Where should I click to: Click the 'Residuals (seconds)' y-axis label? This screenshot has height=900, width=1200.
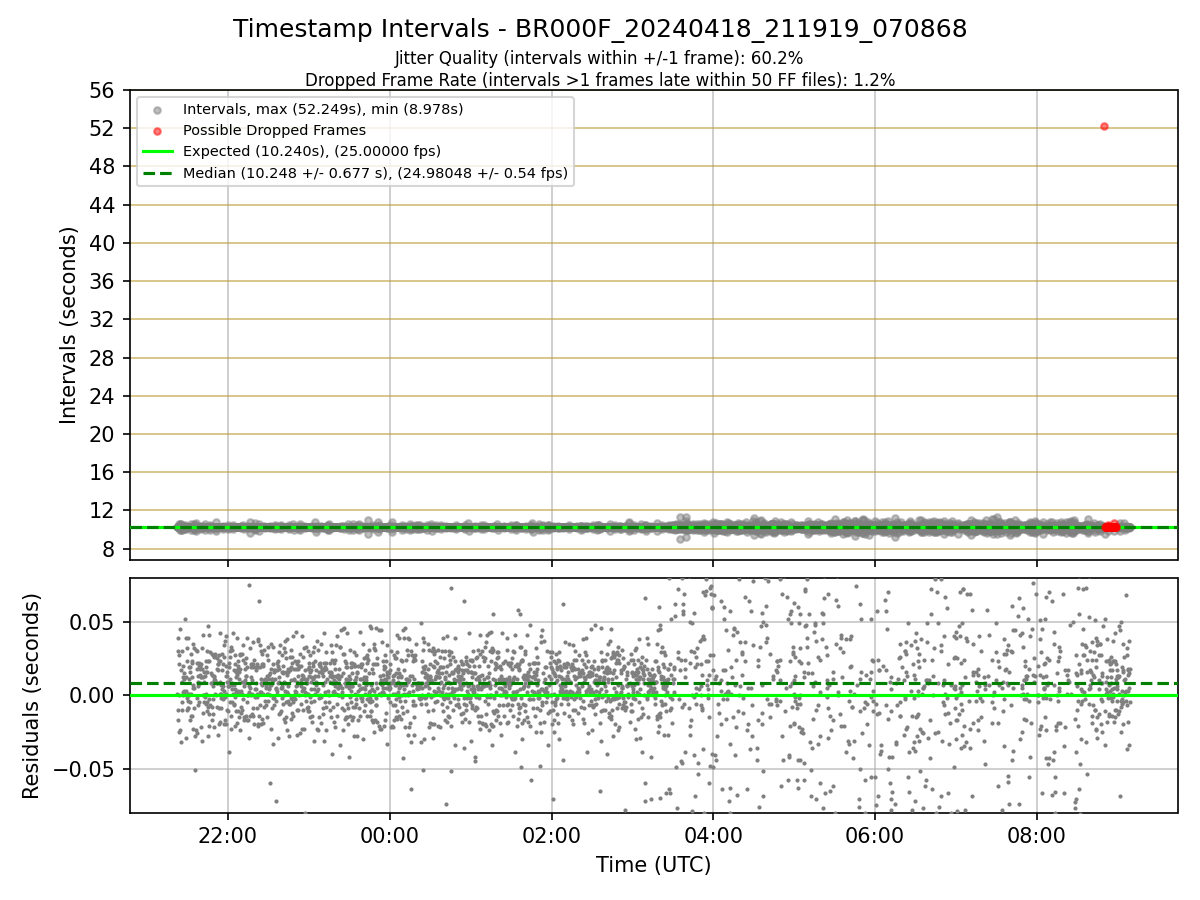click(x=31, y=696)
